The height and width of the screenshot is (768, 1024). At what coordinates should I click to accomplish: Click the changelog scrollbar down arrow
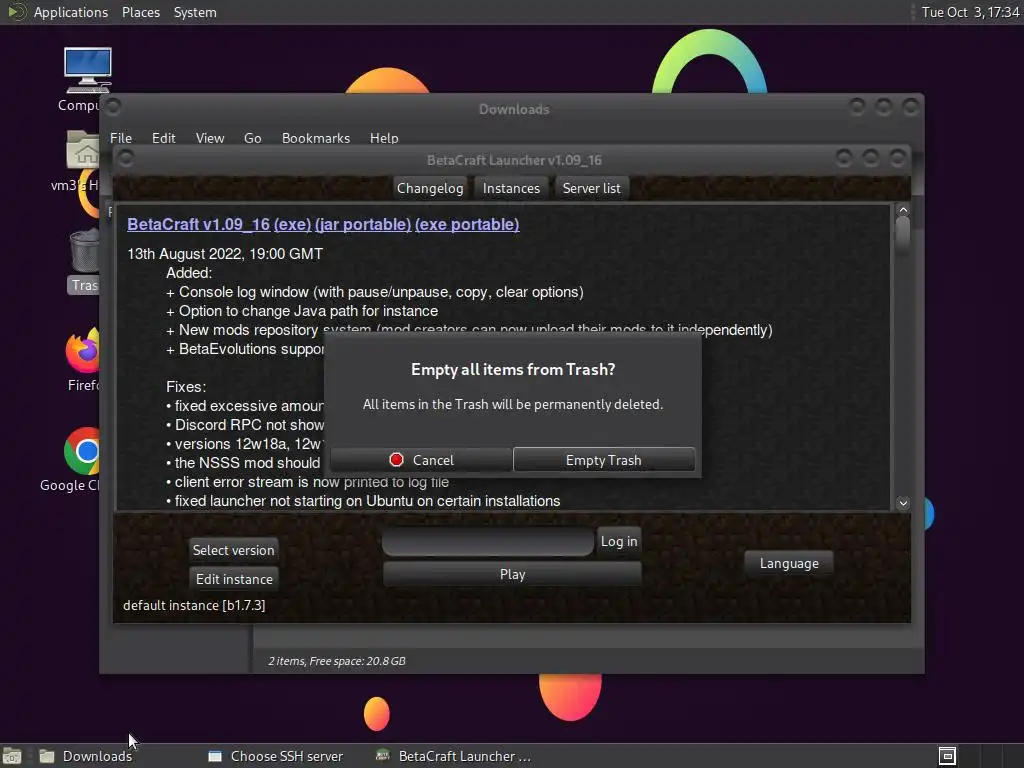903,503
